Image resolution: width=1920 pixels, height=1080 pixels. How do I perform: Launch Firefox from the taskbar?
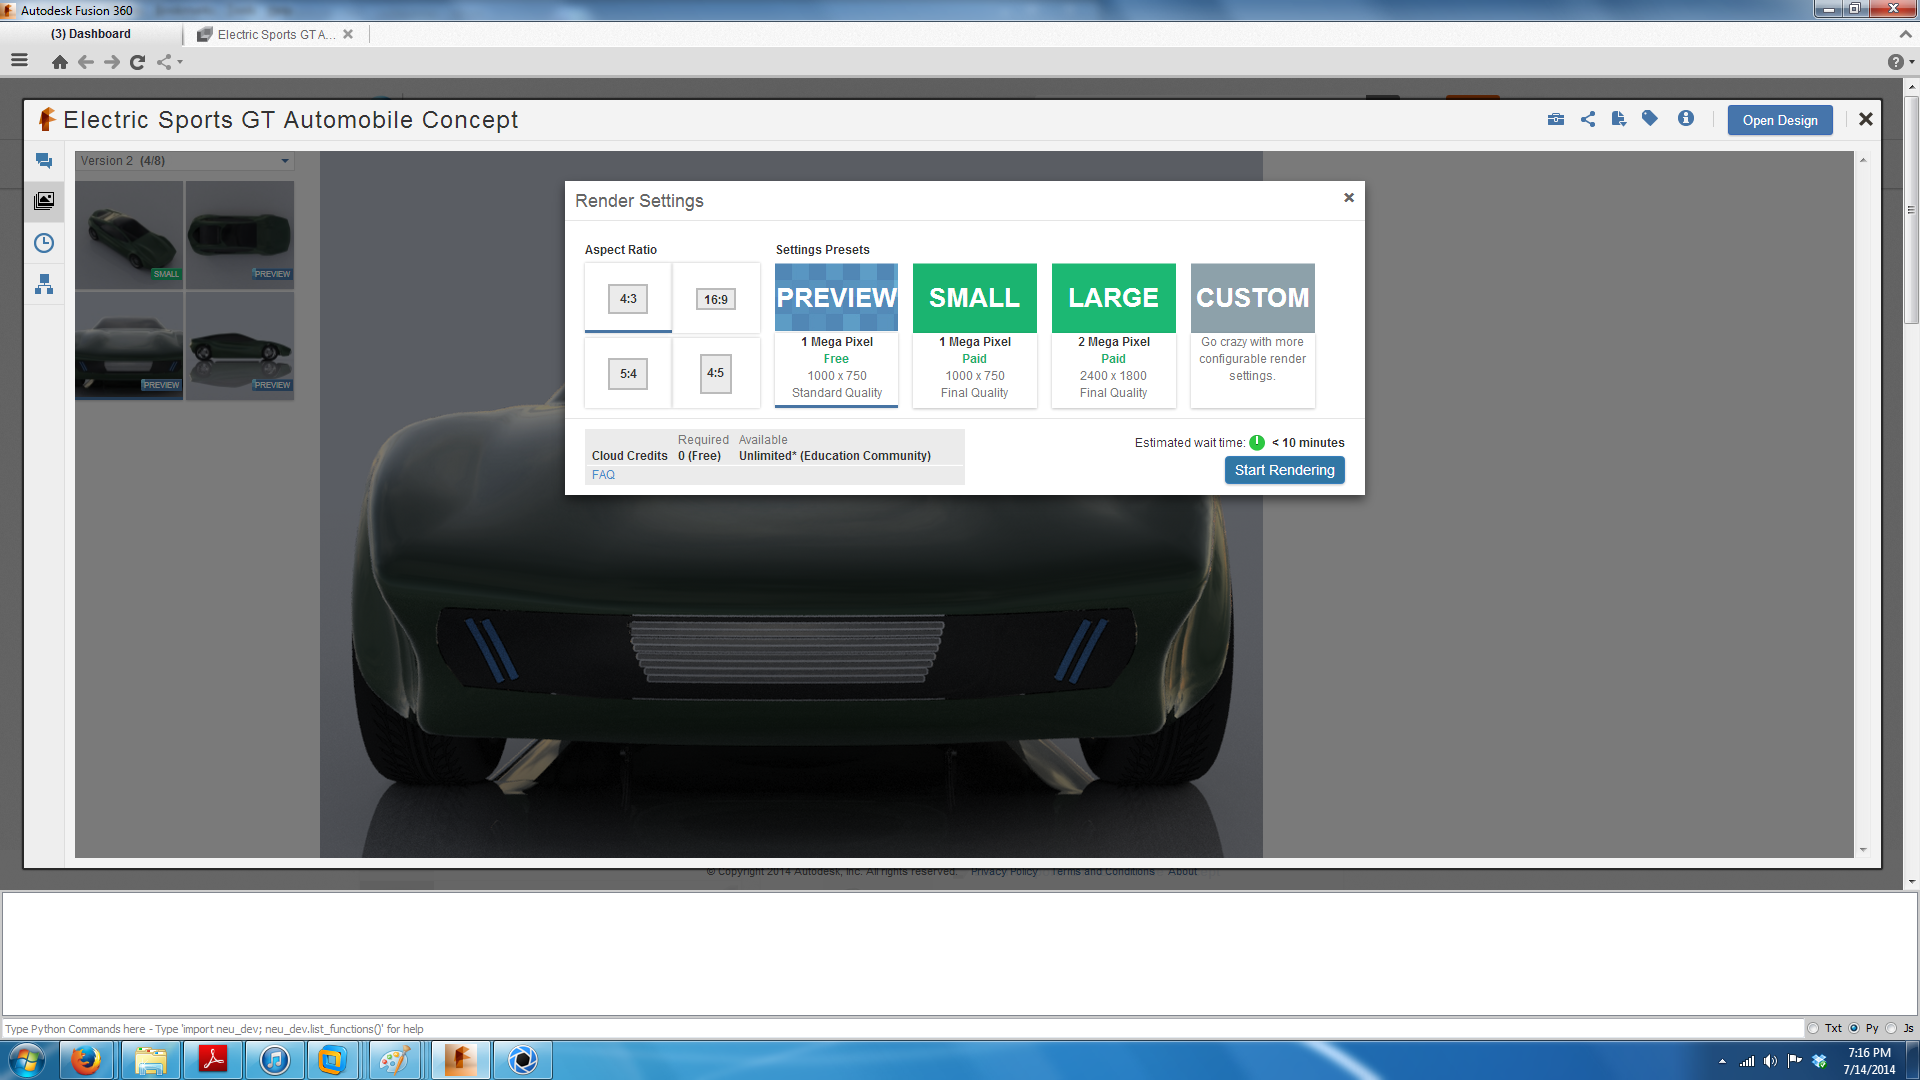(86, 1060)
